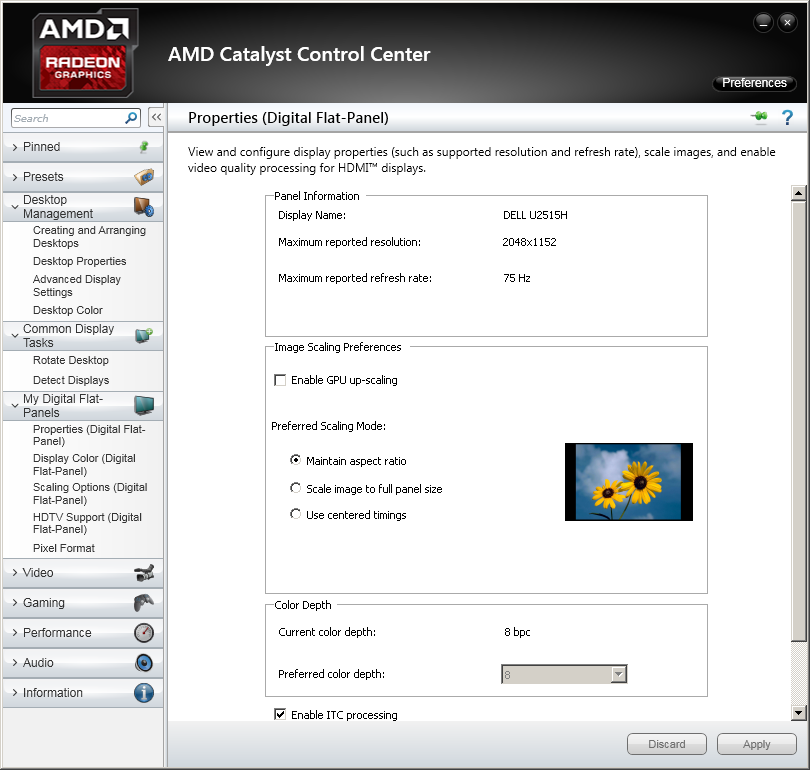Collapse the Desktop Management section
Image resolution: width=810 pixels, height=770 pixels.
pos(15,207)
